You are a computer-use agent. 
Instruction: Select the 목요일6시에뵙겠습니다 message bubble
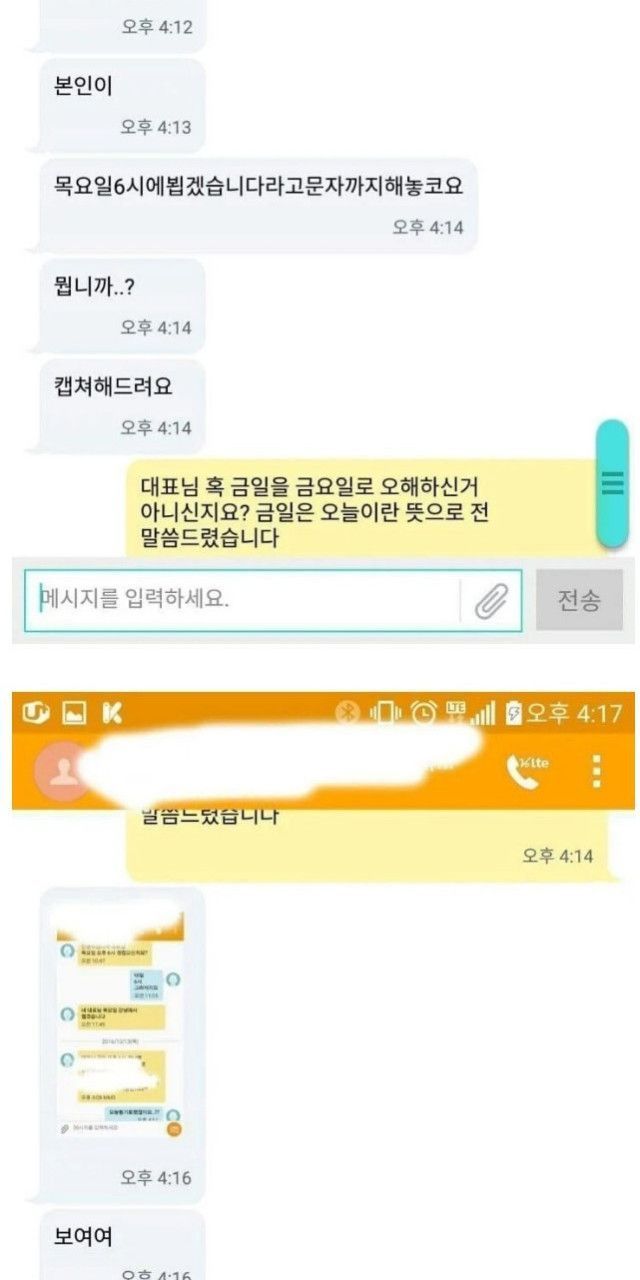(258, 204)
